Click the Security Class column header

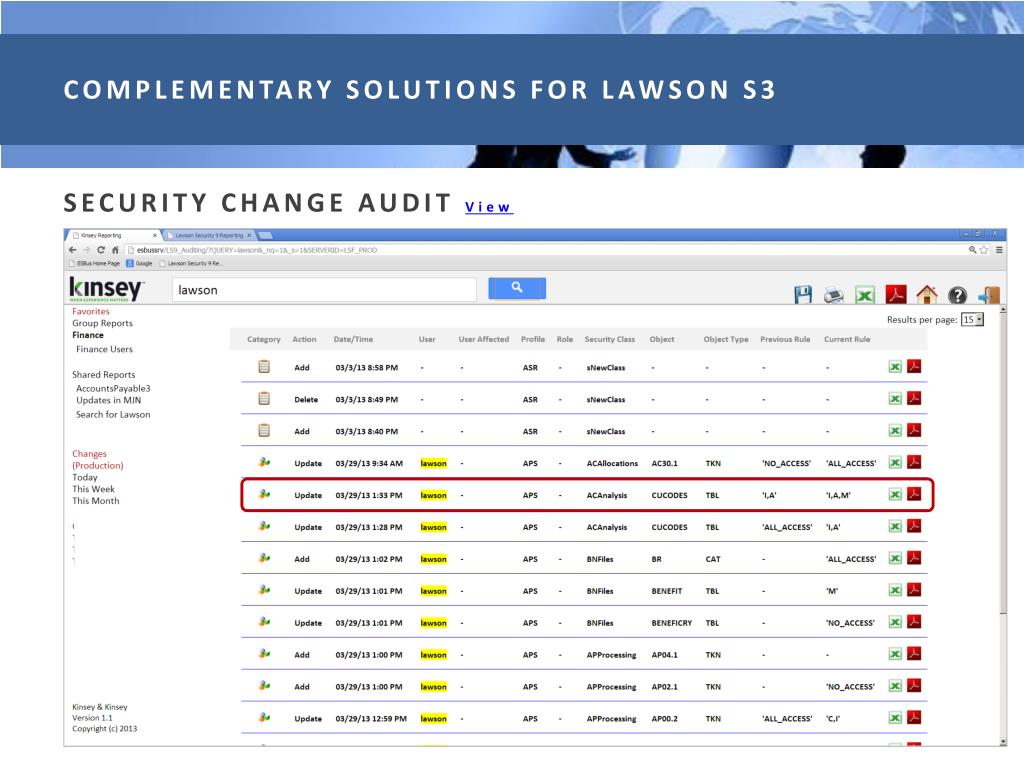pos(609,340)
